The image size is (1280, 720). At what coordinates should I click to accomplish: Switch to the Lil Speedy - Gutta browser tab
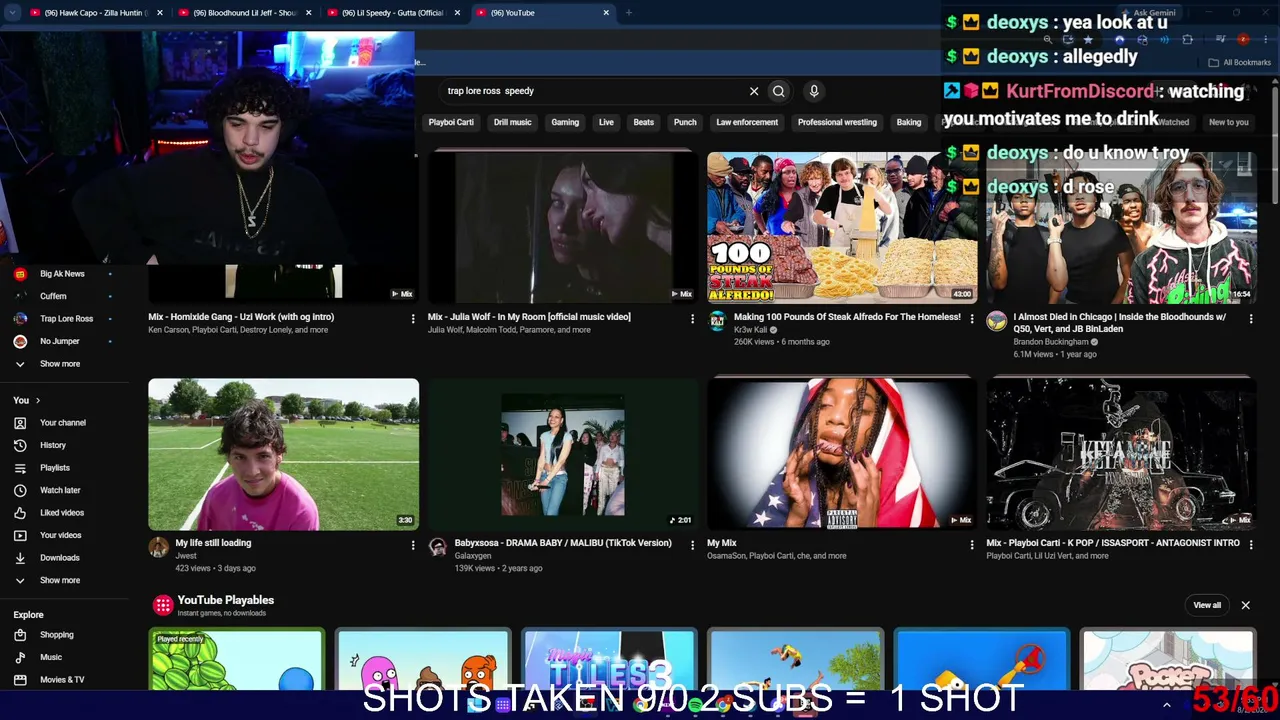click(392, 13)
